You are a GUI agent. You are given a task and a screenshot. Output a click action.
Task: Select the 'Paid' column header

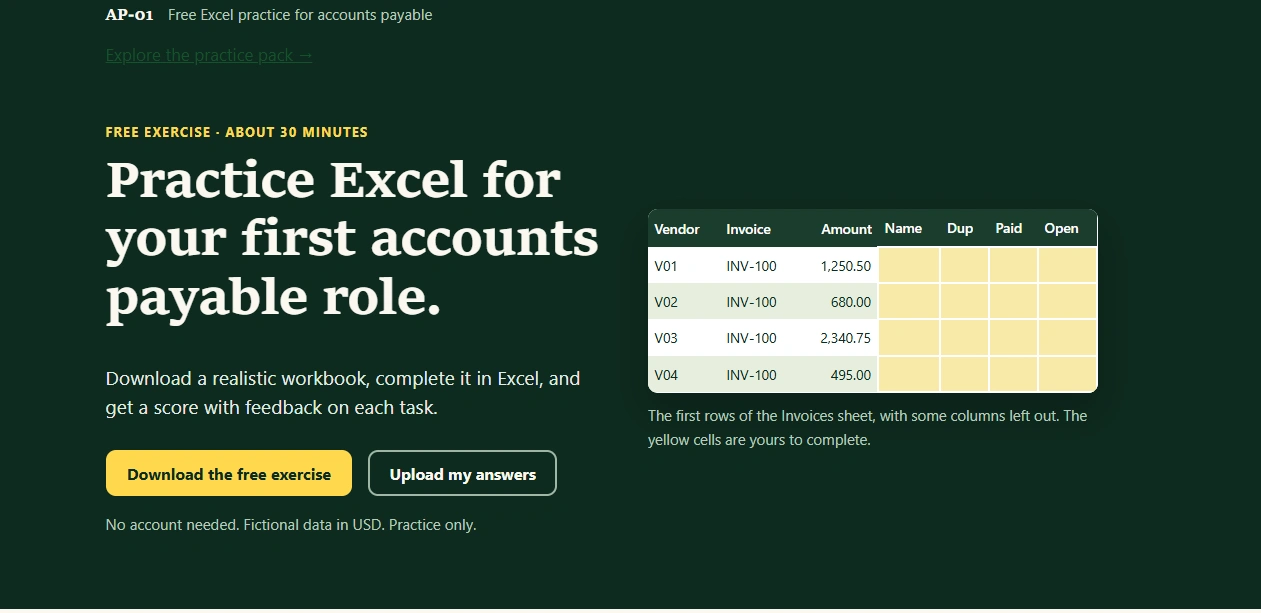[x=1009, y=228]
